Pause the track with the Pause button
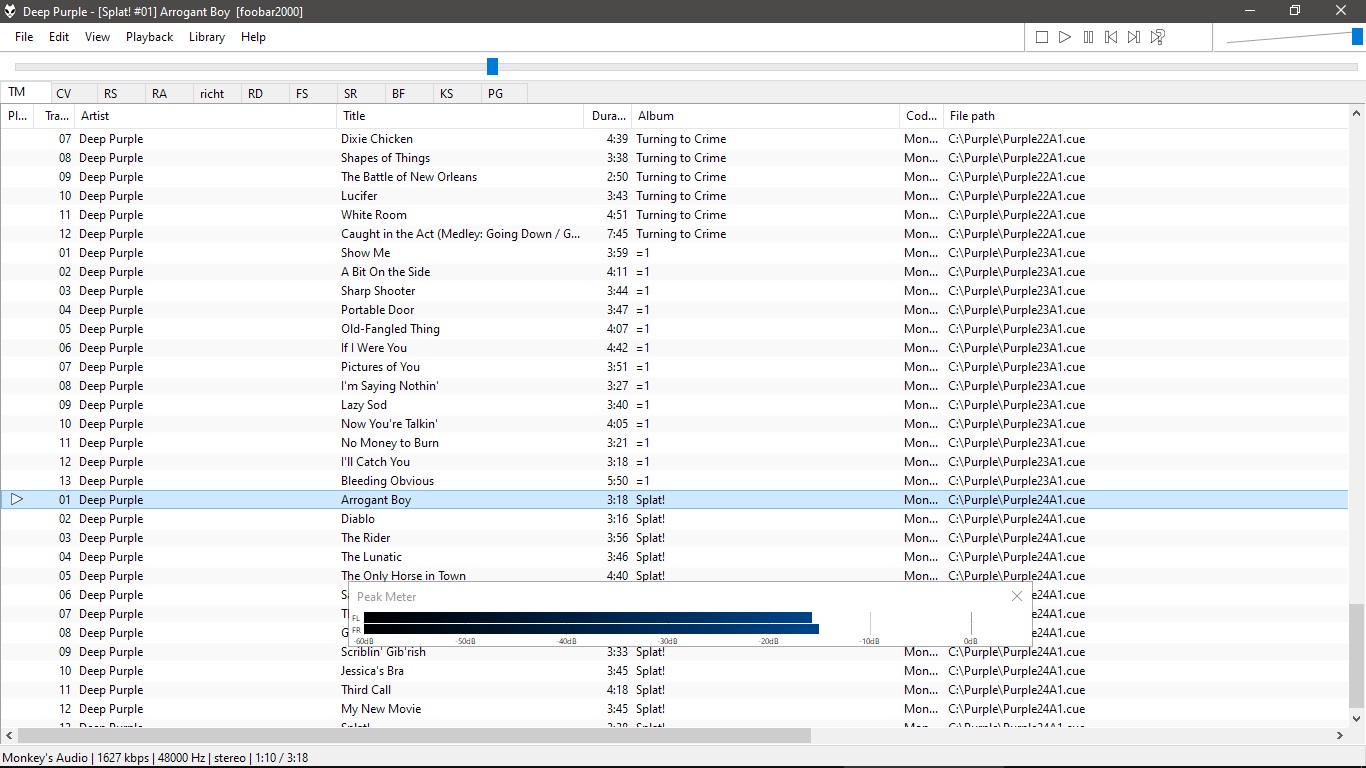This screenshot has width=1366, height=768. click(x=1088, y=37)
